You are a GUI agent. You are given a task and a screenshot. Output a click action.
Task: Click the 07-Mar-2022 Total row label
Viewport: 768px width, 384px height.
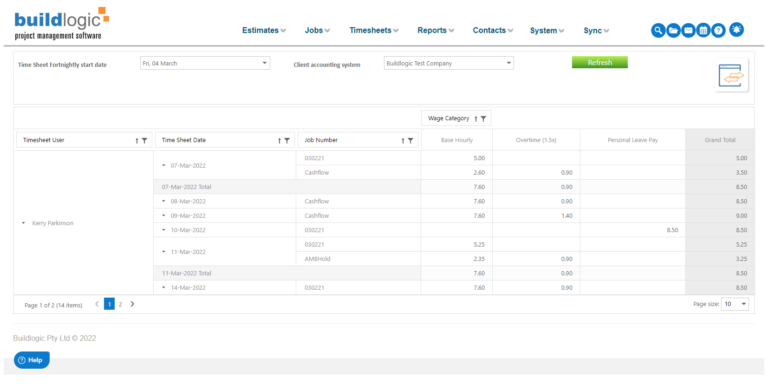(x=186, y=187)
